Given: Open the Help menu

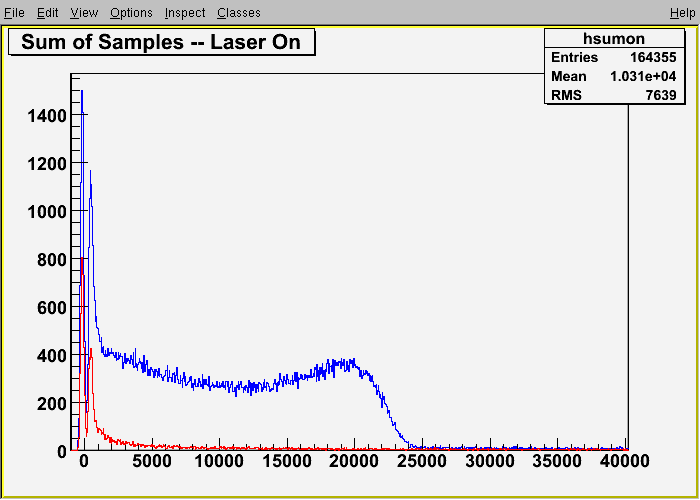Looking at the screenshot, I should pyautogui.click(x=683, y=13).
